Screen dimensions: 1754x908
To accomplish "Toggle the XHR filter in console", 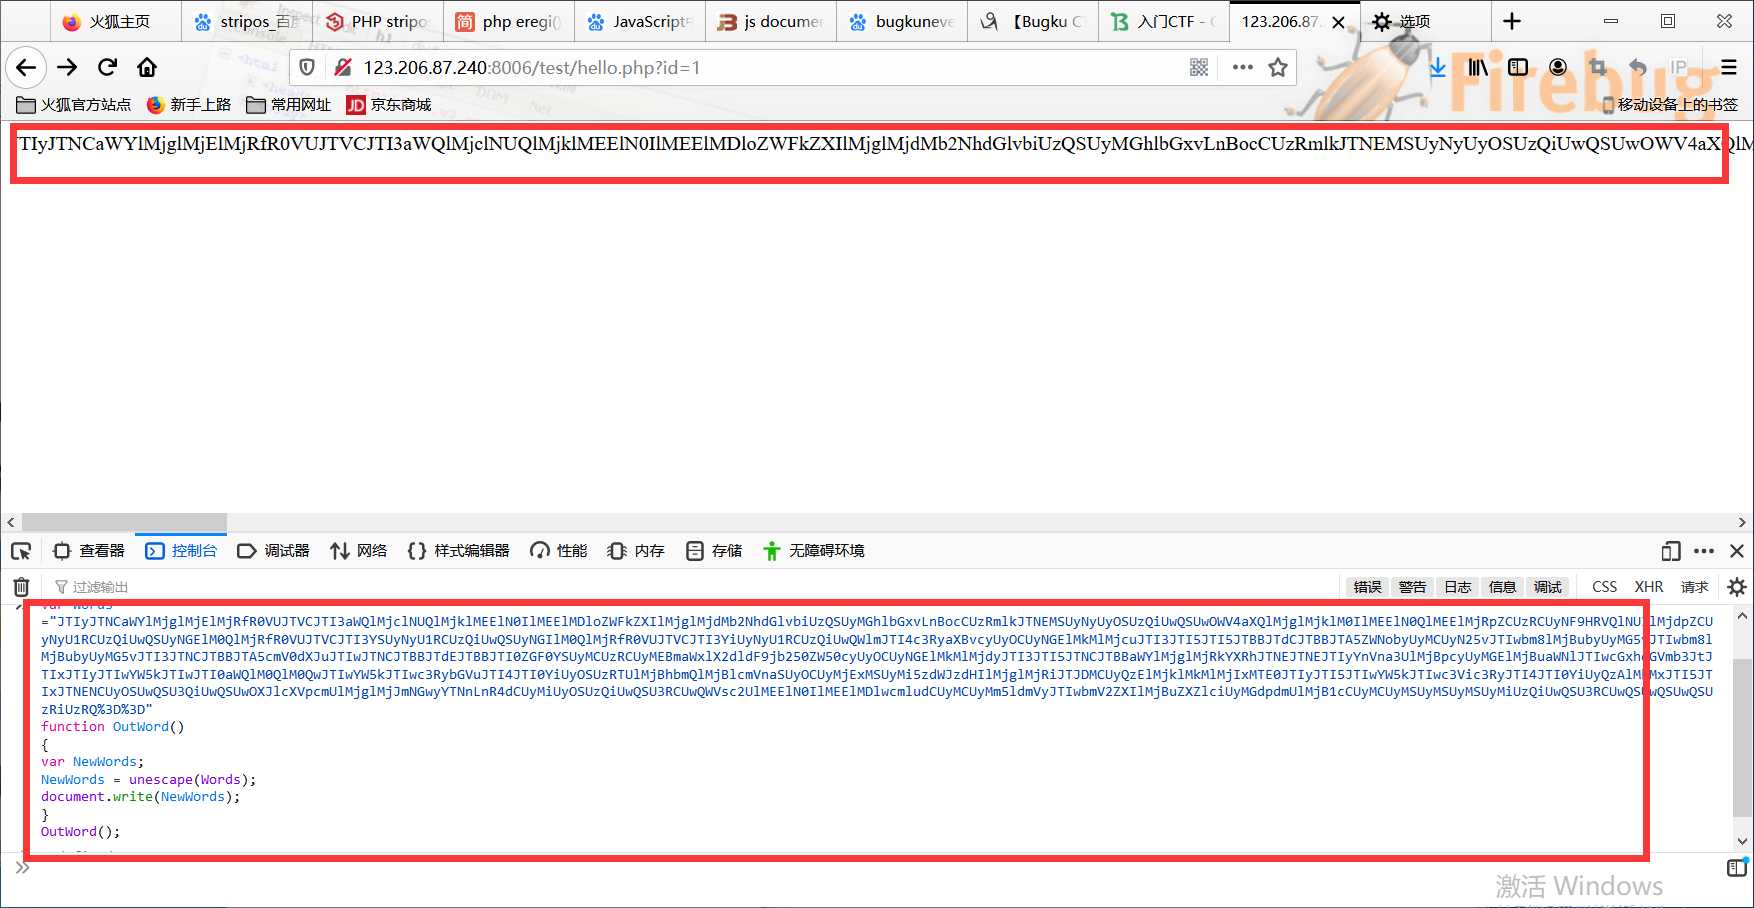I will click(1648, 587).
